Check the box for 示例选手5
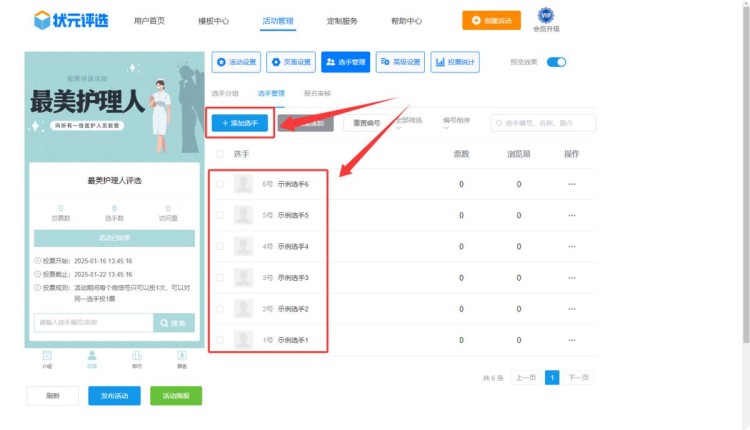The height and width of the screenshot is (430, 750). coord(220,215)
